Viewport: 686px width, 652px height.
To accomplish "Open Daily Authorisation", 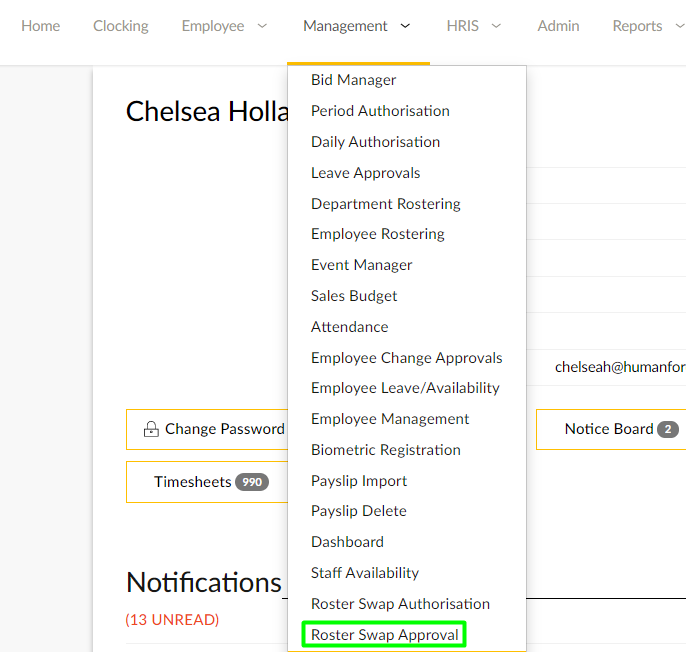I will tap(375, 142).
